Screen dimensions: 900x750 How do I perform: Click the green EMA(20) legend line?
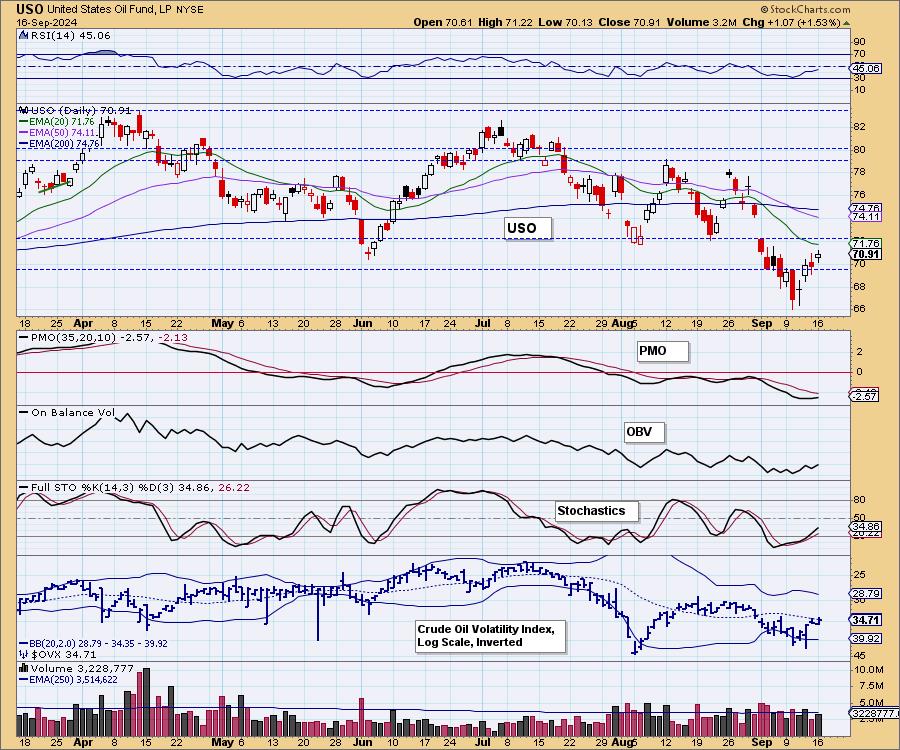pos(24,122)
